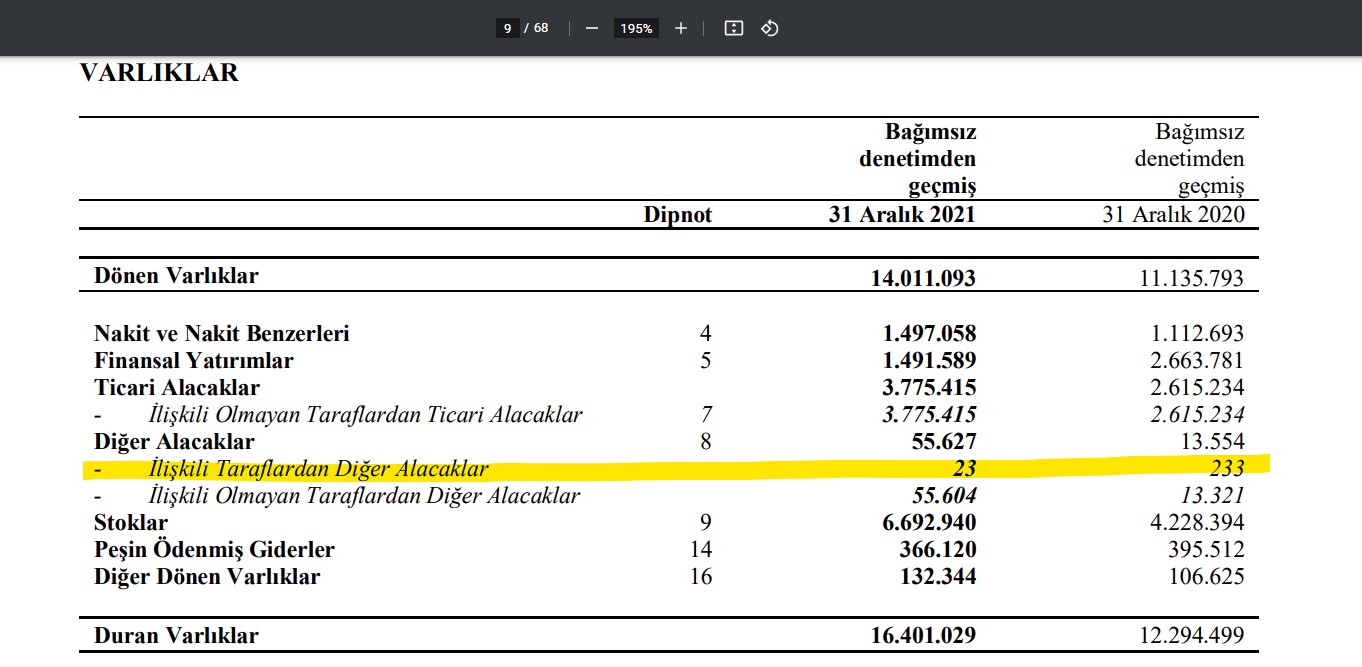Viewport: 1362px width, 667px height.
Task: Click the total page count 68
Action: 541,28
